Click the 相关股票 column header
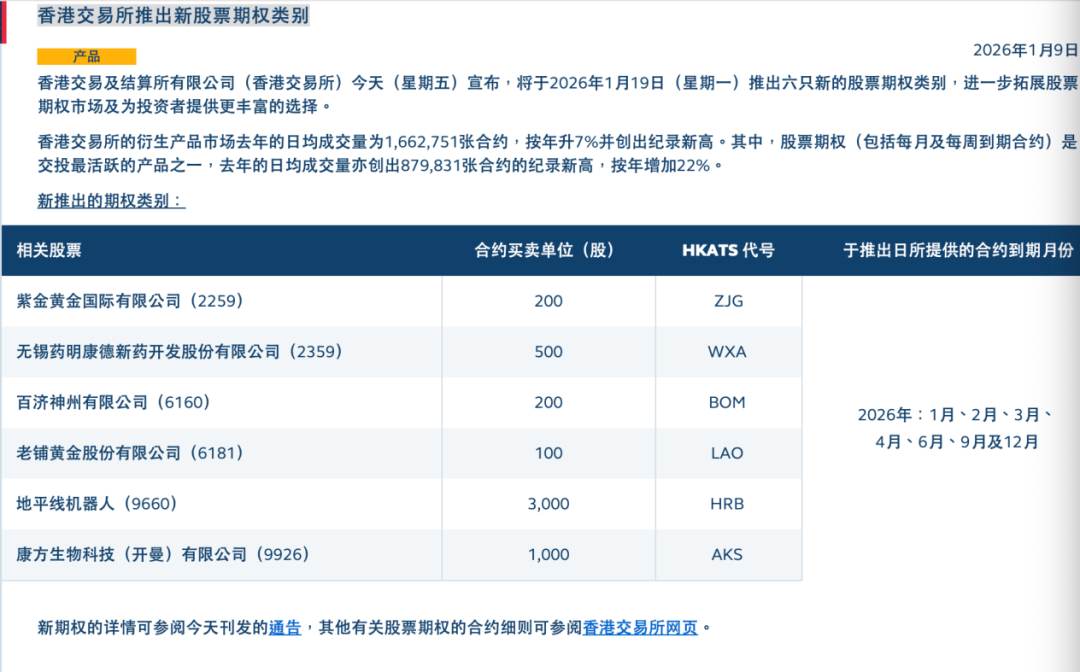Image resolution: width=1080 pixels, height=672 pixels. tap(49, 251)
